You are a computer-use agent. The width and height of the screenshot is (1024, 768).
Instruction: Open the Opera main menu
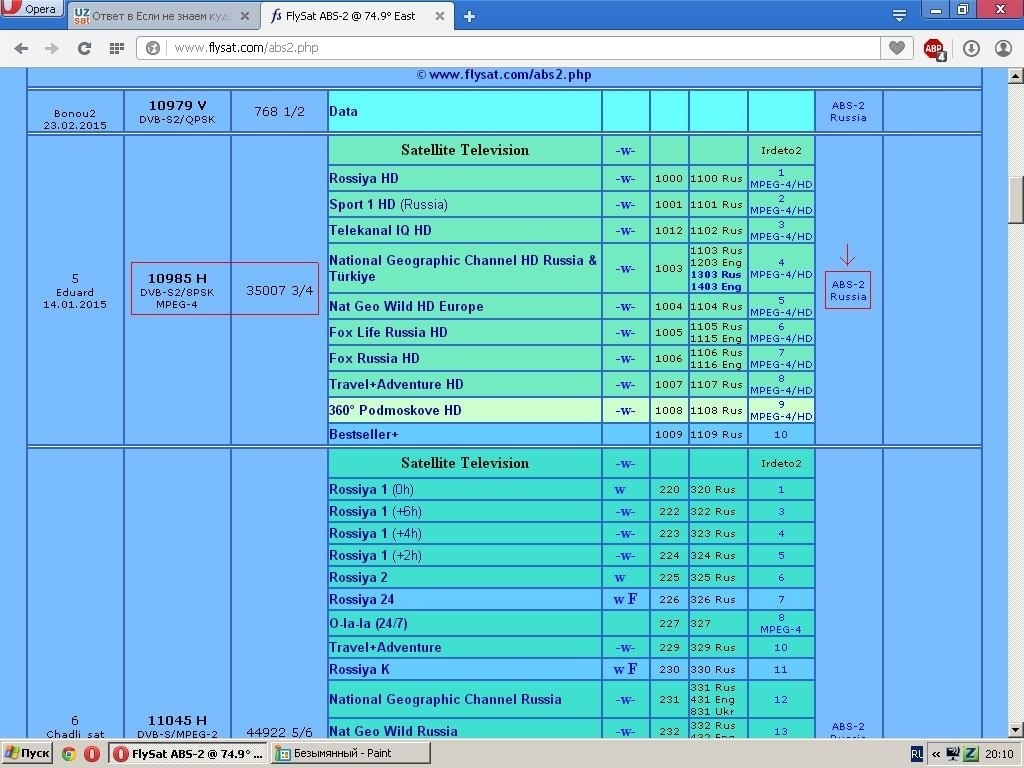tap(31, 8)
